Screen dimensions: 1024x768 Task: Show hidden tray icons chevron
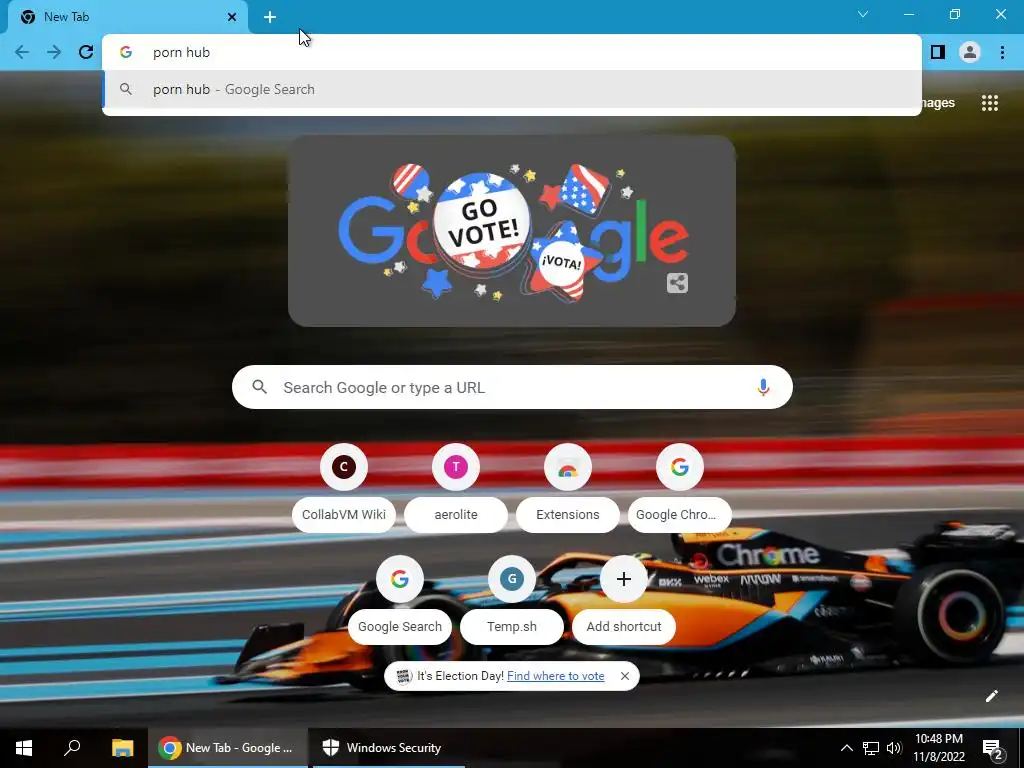point(846,748)
